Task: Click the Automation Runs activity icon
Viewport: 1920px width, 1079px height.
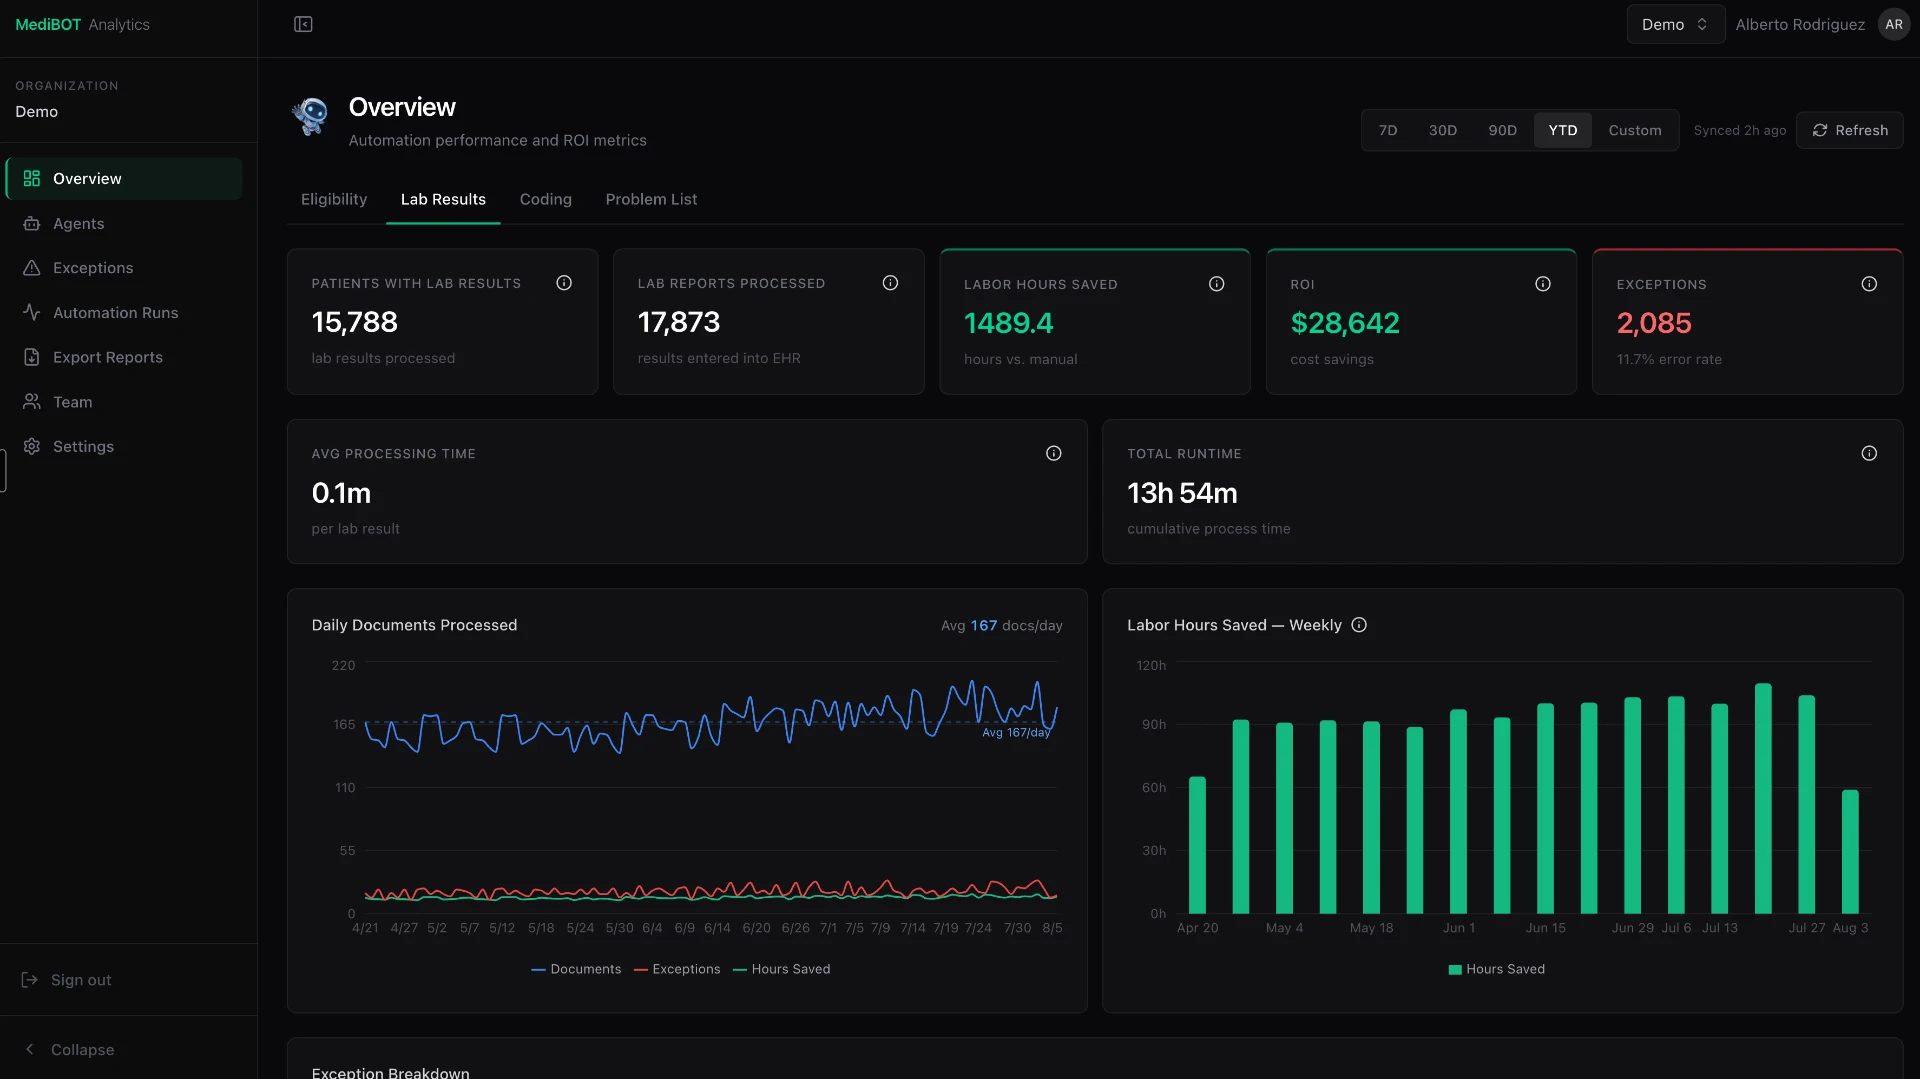Action: click(32, 313)
